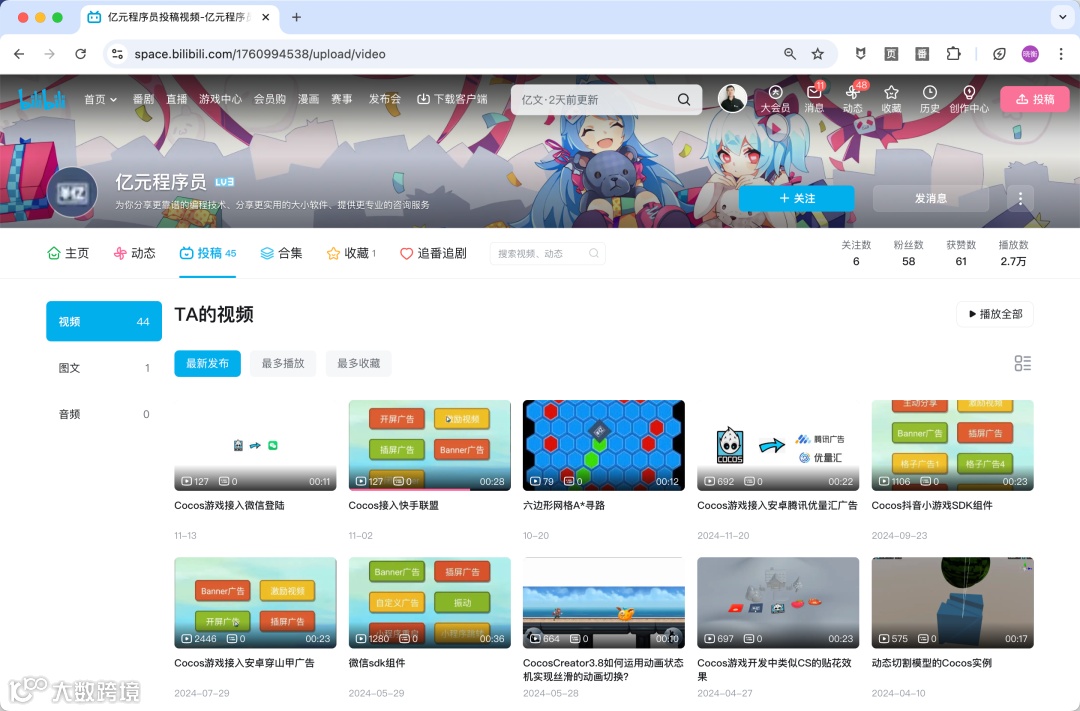Switch to list view layout icon
This screenshot has height=711, width=1080.
1023,363
